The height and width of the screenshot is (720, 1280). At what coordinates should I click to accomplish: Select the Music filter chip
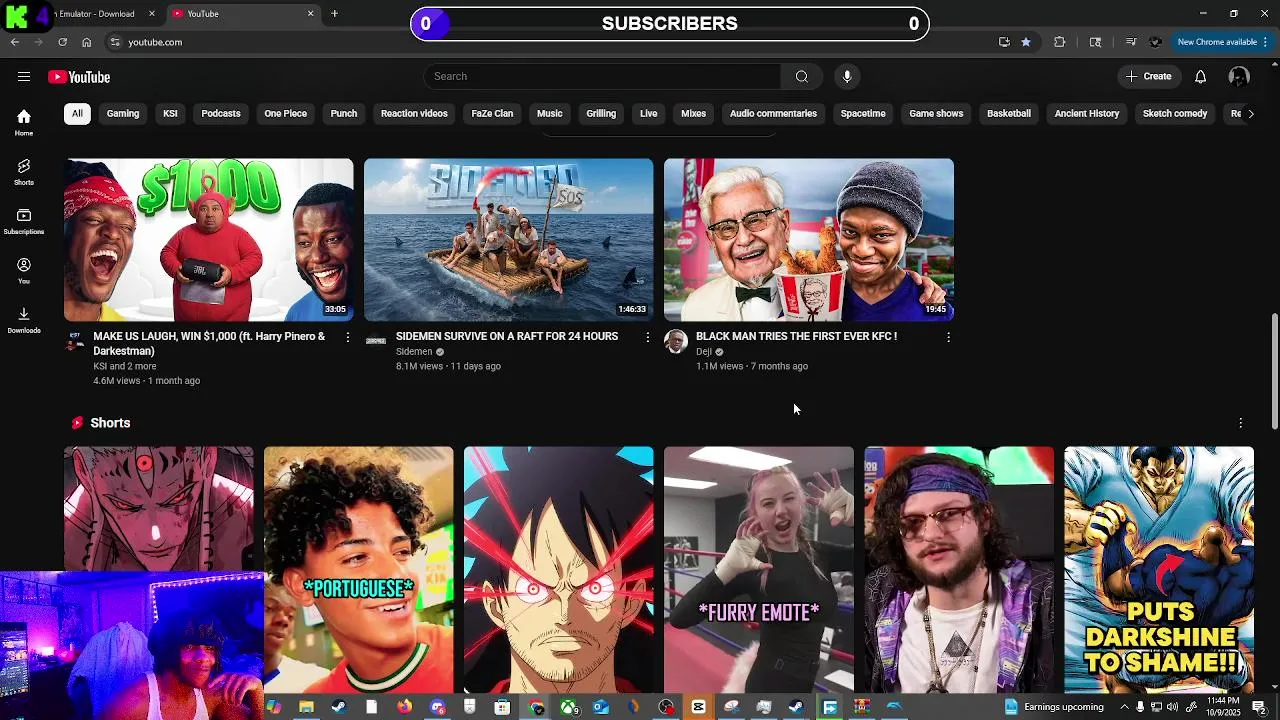pyautogui.click(x=550, y=114)
